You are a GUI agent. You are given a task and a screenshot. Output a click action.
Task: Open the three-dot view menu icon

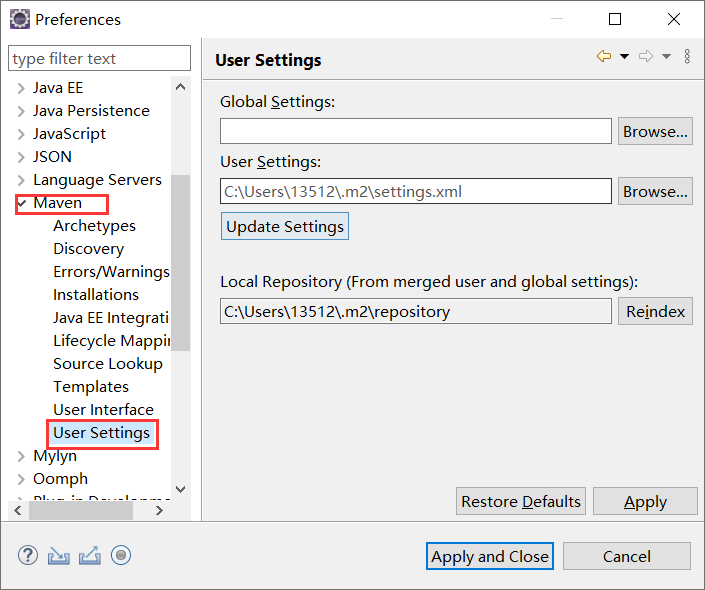click(687, 56)
